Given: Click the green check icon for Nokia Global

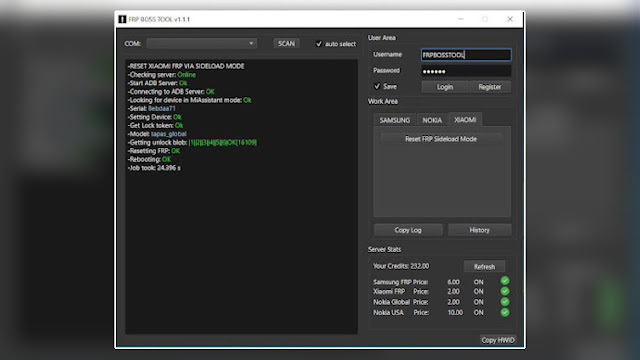Looking at the screenshot, I should pyautogui.click(x=505, y=302).
